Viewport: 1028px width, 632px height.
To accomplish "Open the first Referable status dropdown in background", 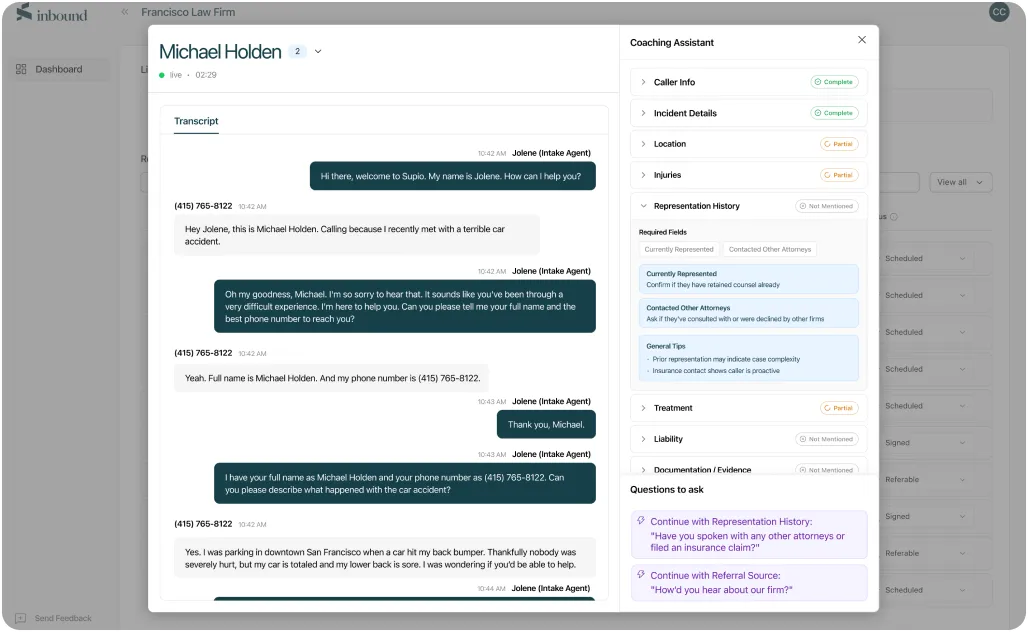I will click(925, 479).
